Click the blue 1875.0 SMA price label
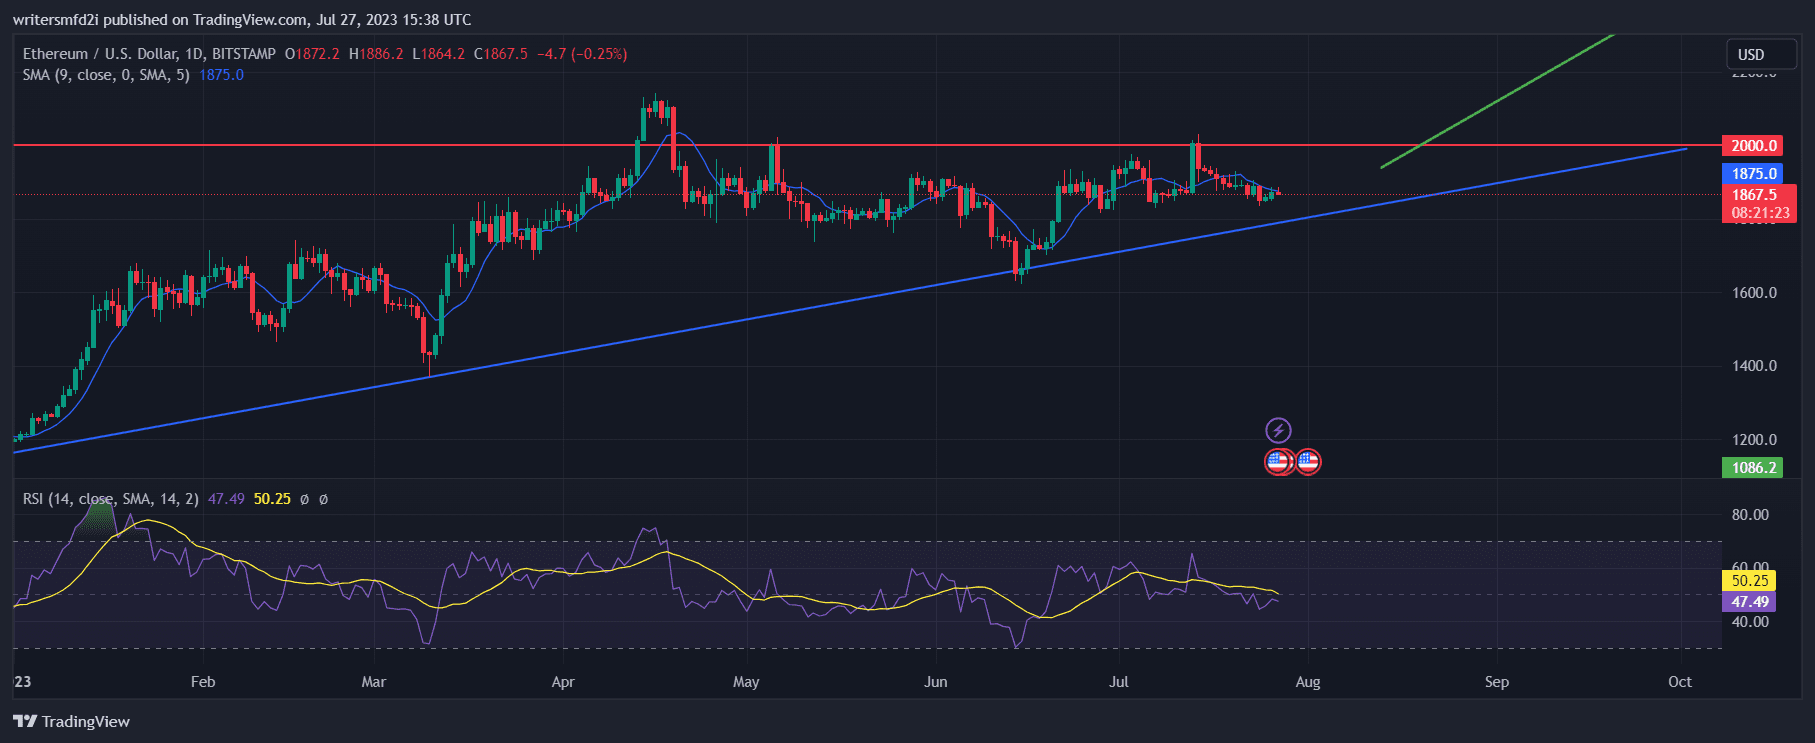The height and width of the screenshot is (743, 1815). (x=1753, y=174)
